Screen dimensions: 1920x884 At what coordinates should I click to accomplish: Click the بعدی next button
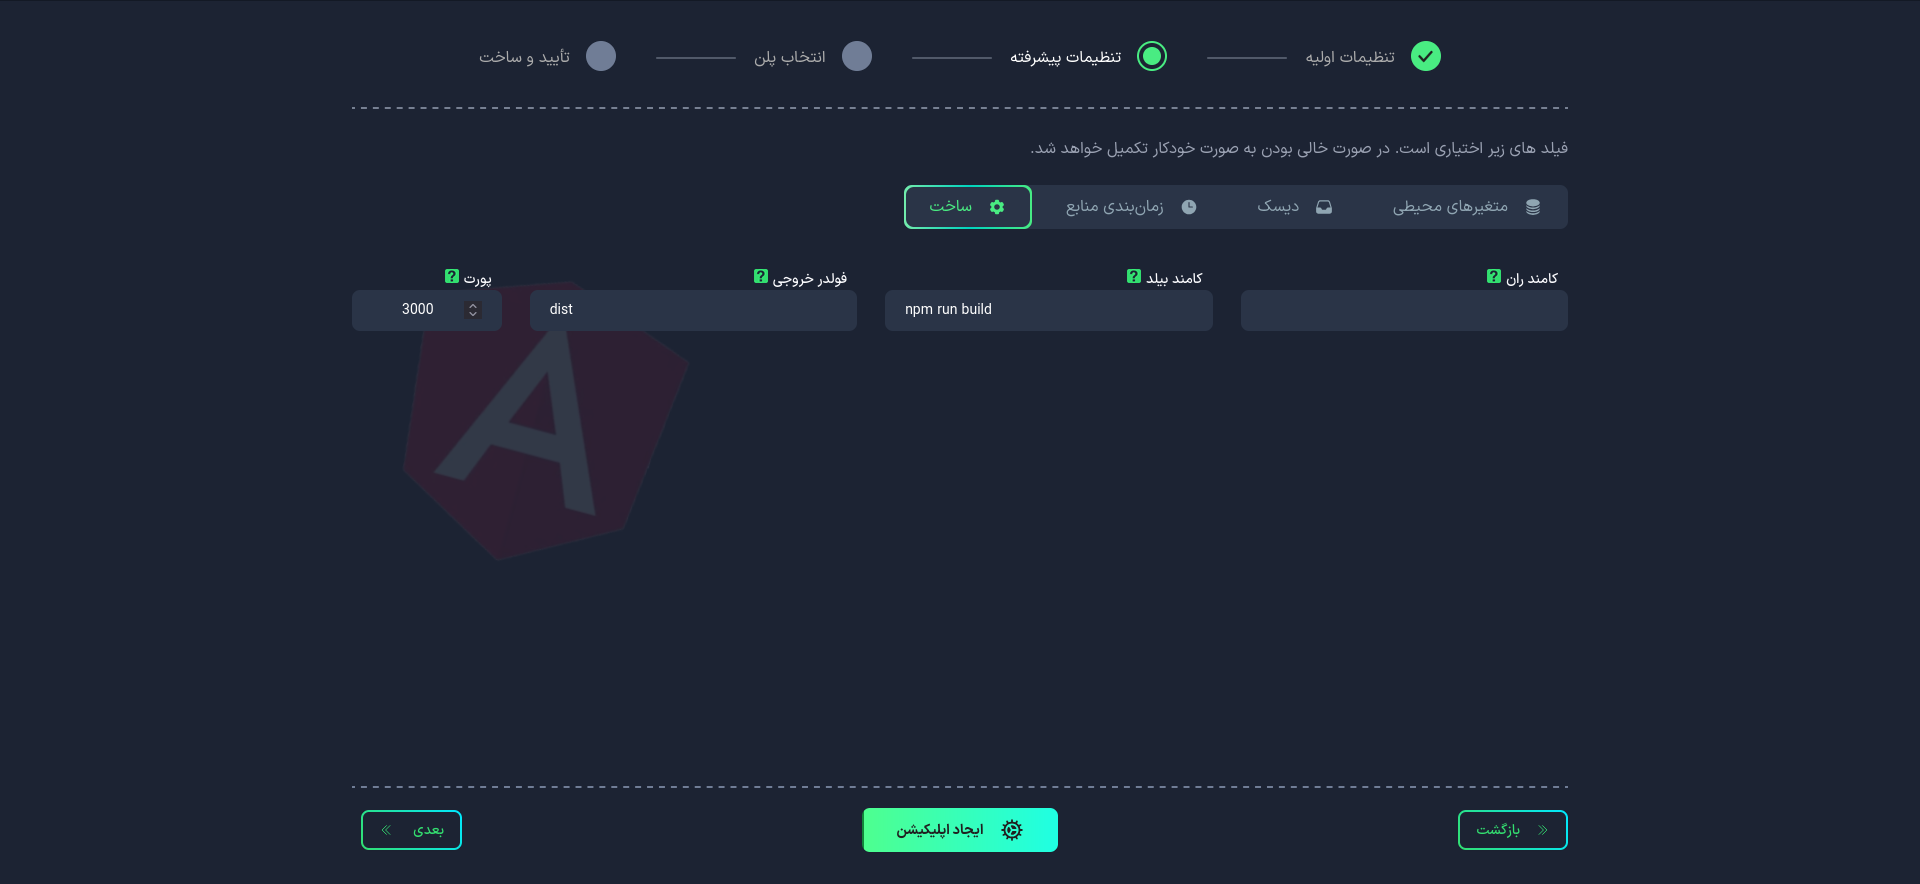coord(411,830)
